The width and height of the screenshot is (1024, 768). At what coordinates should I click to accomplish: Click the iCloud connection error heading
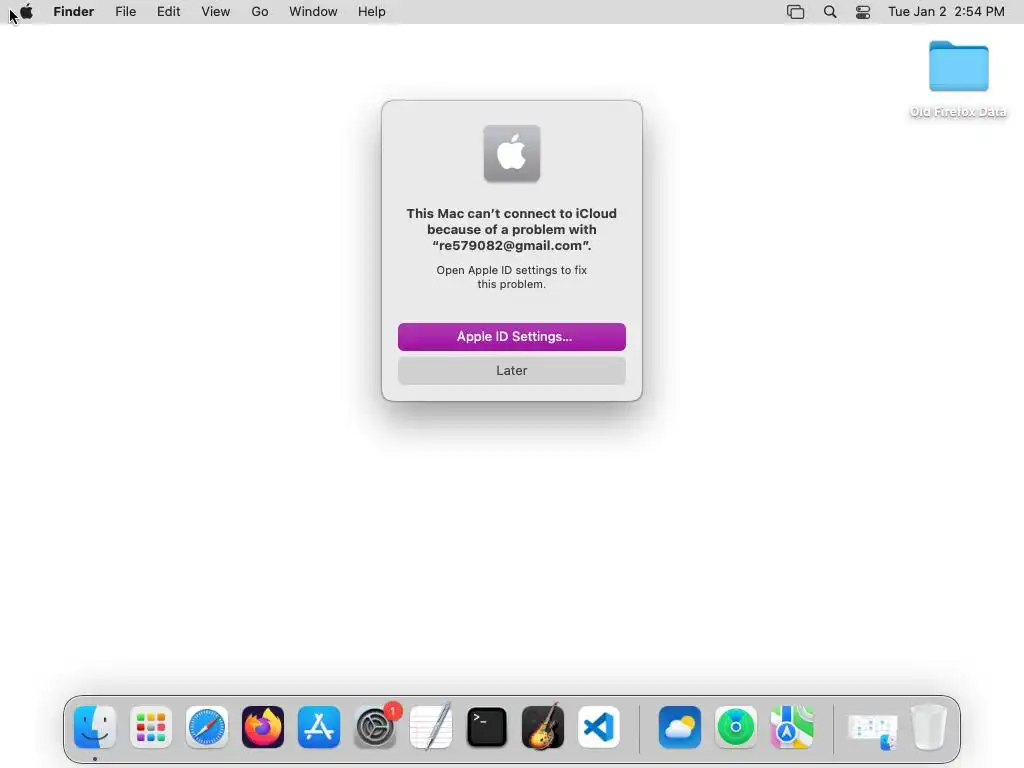(x=511, y=229)
